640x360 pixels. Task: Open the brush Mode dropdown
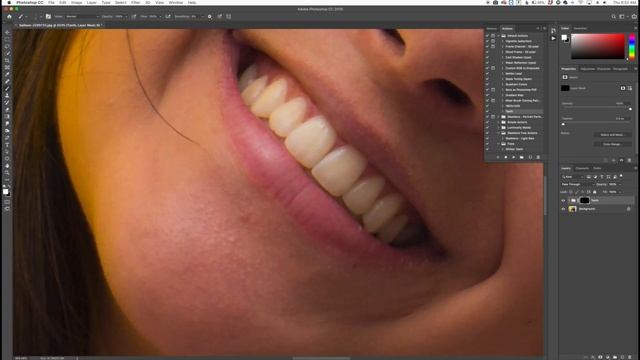[82, 17]
